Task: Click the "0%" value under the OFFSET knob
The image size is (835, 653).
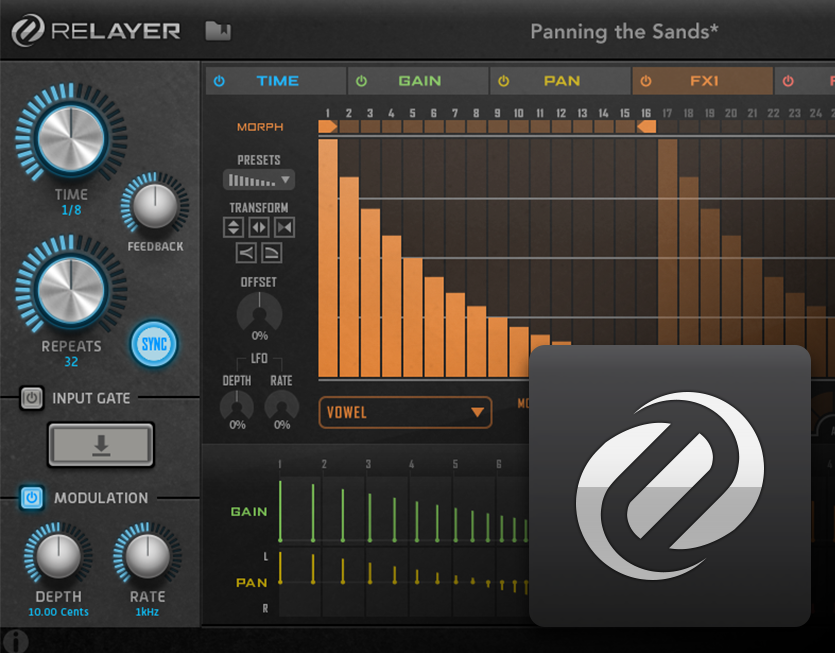Action: pos(259,336)
